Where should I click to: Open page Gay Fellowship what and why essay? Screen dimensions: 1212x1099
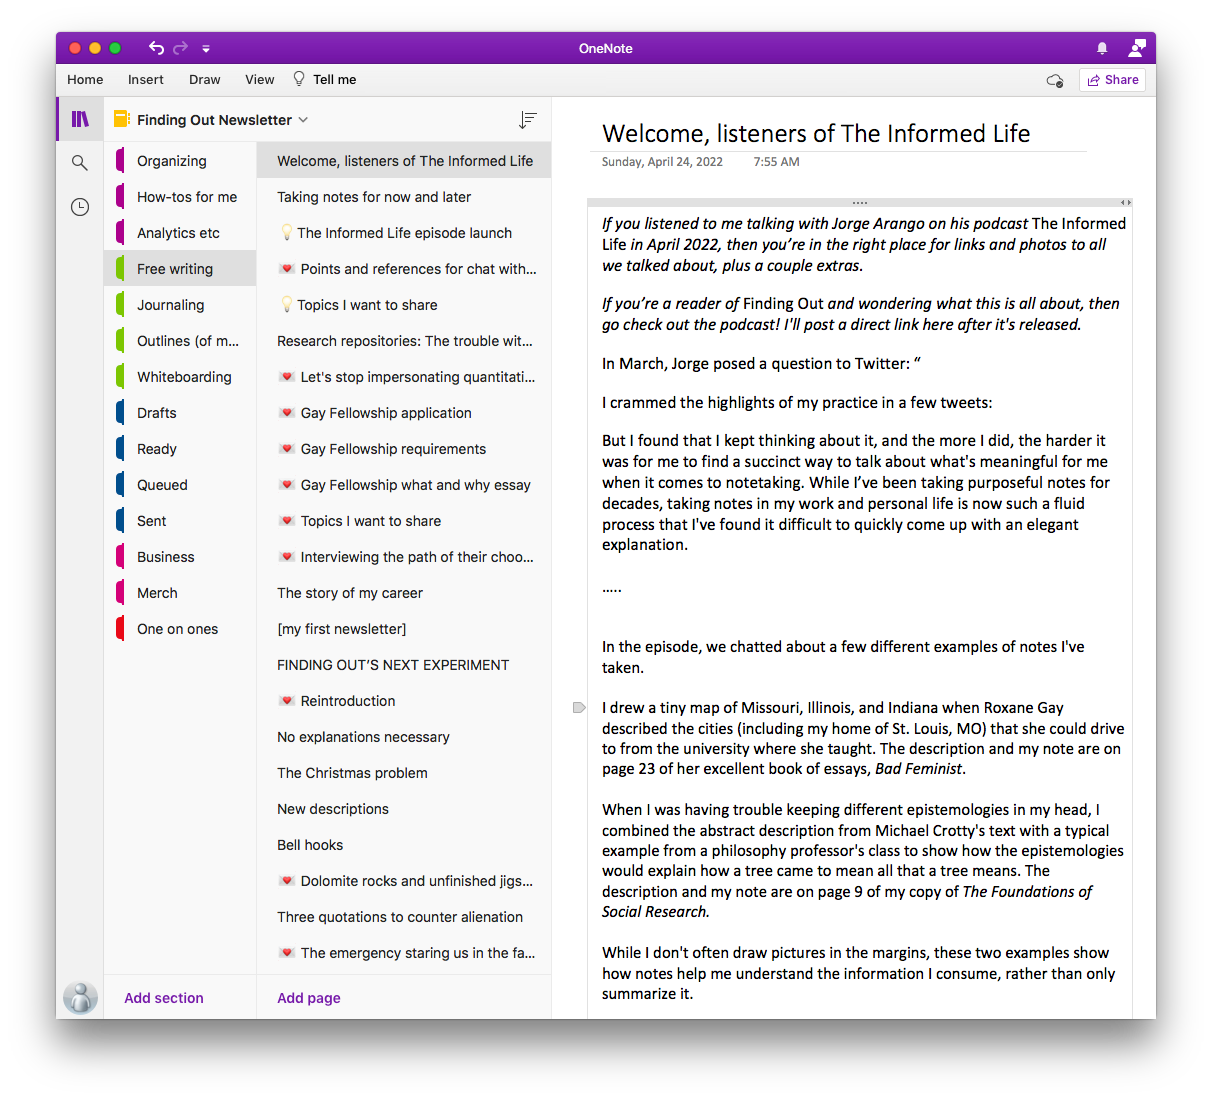(x=404, y=485)
